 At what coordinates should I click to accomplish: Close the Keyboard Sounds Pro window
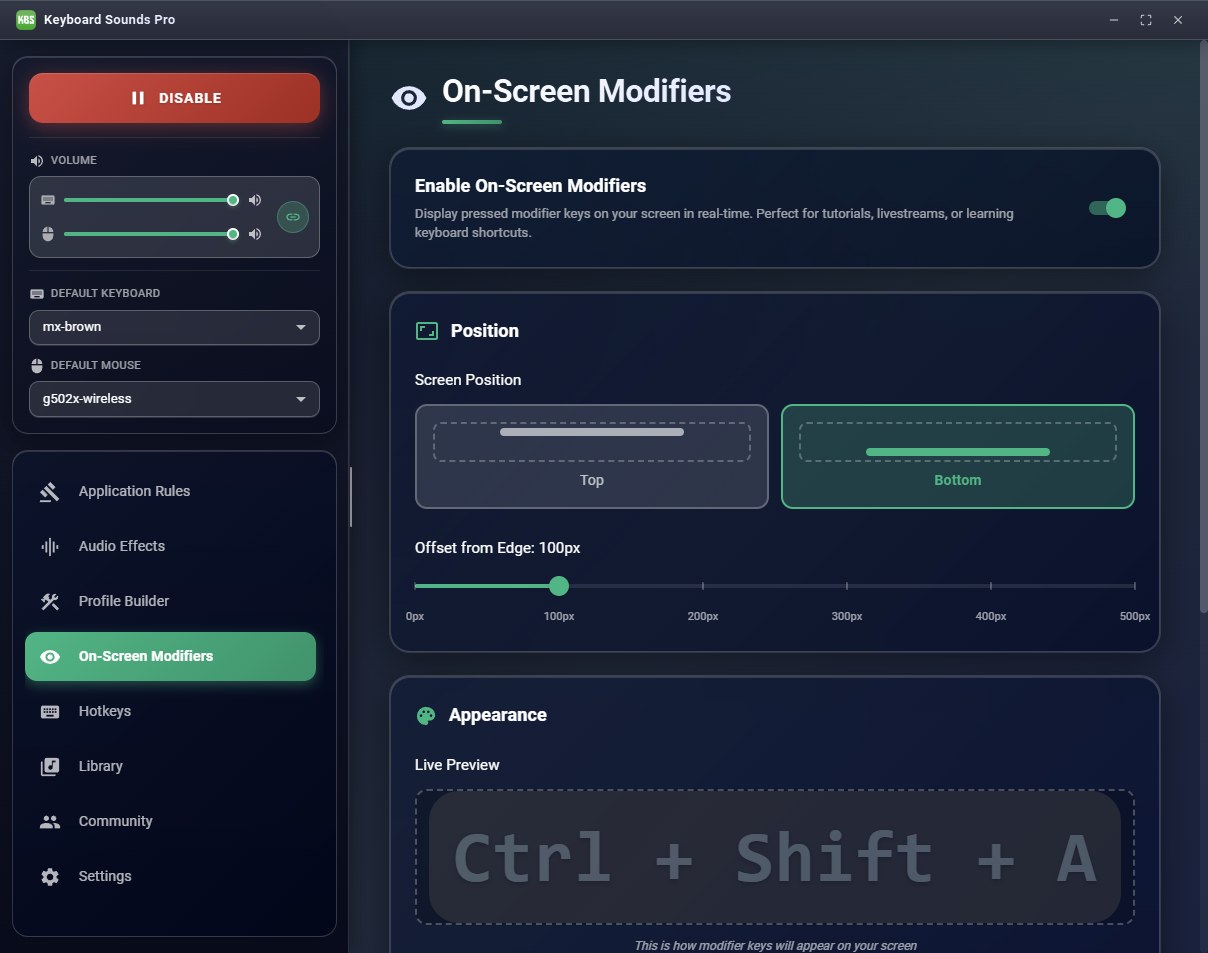point(1178,20)
